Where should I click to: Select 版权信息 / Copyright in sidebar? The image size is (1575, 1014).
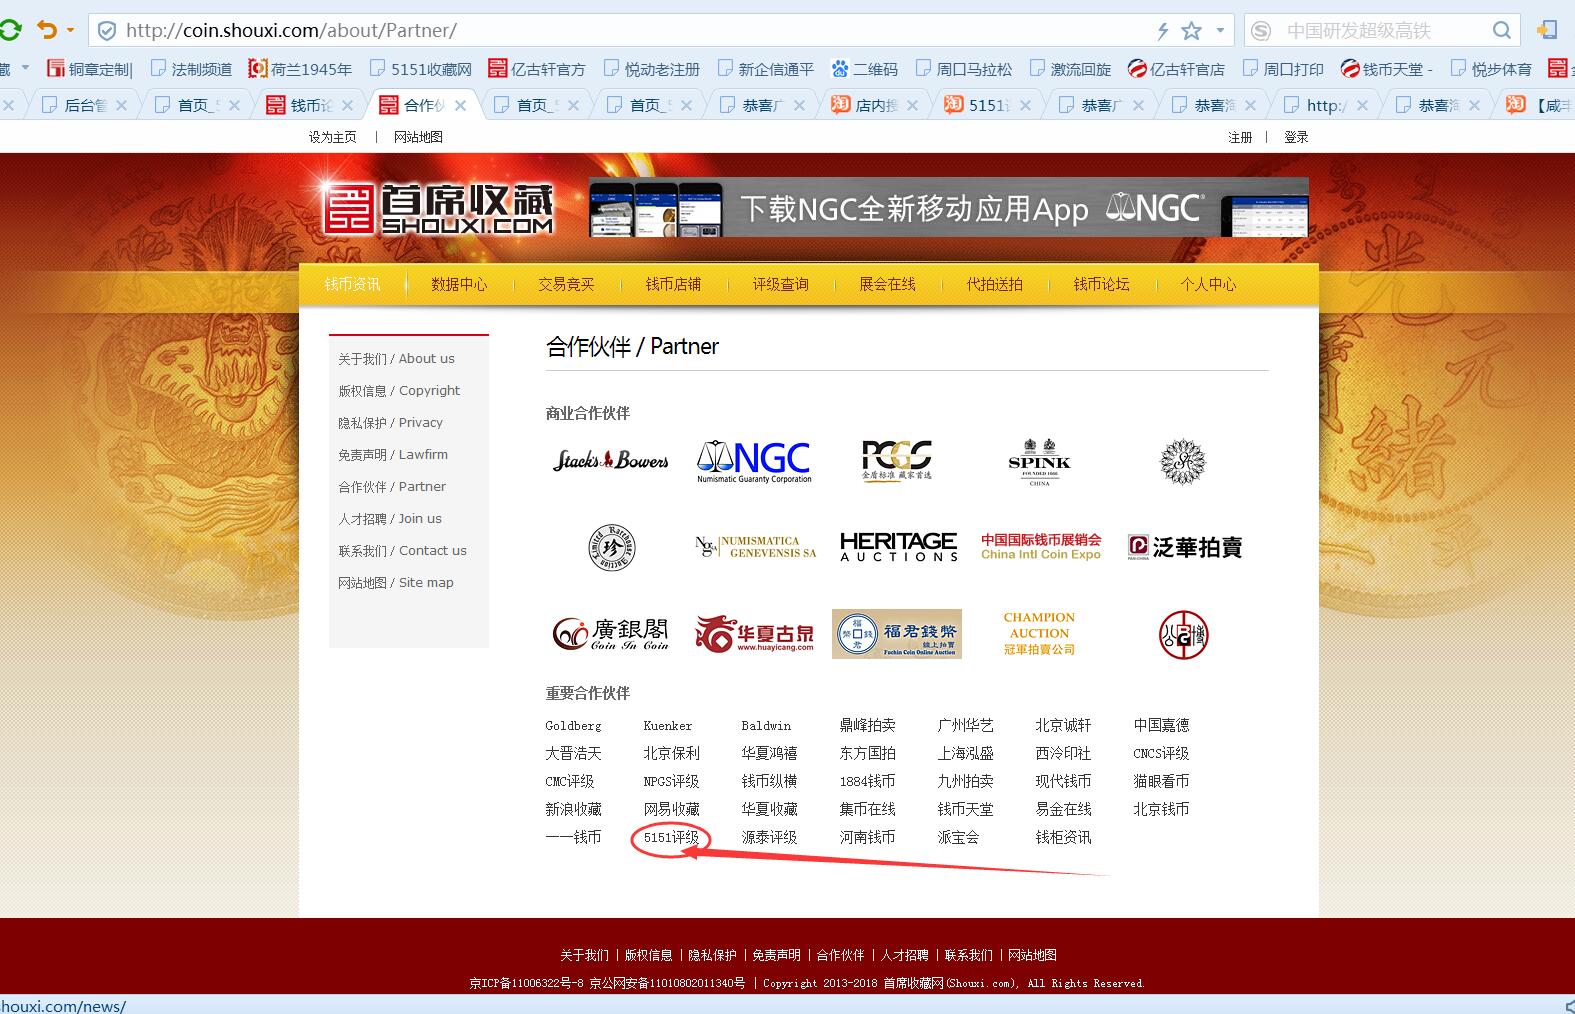pyautogui.click(x=399, y=391)
